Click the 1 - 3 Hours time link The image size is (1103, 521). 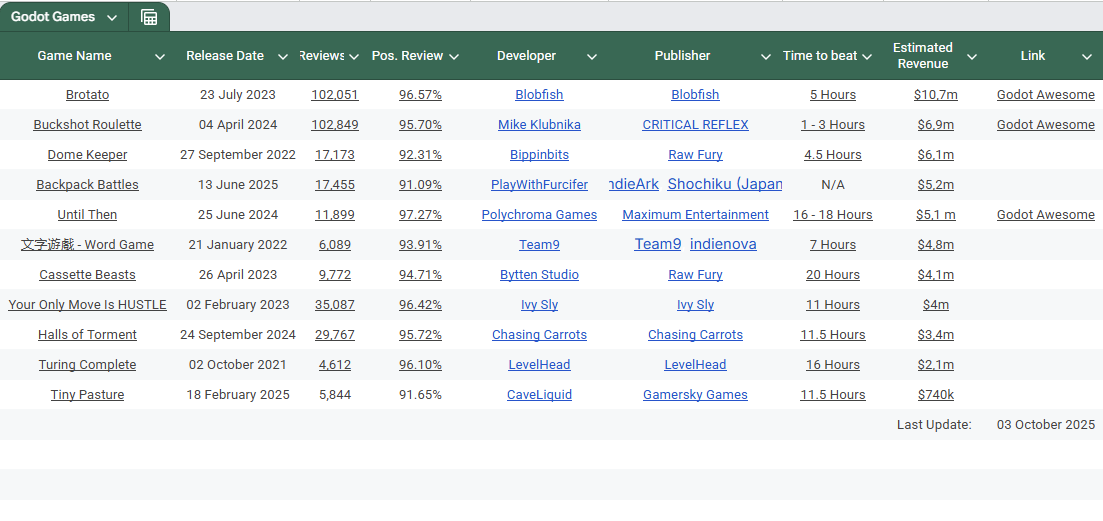pyautogui.click(x=833, y=125)
